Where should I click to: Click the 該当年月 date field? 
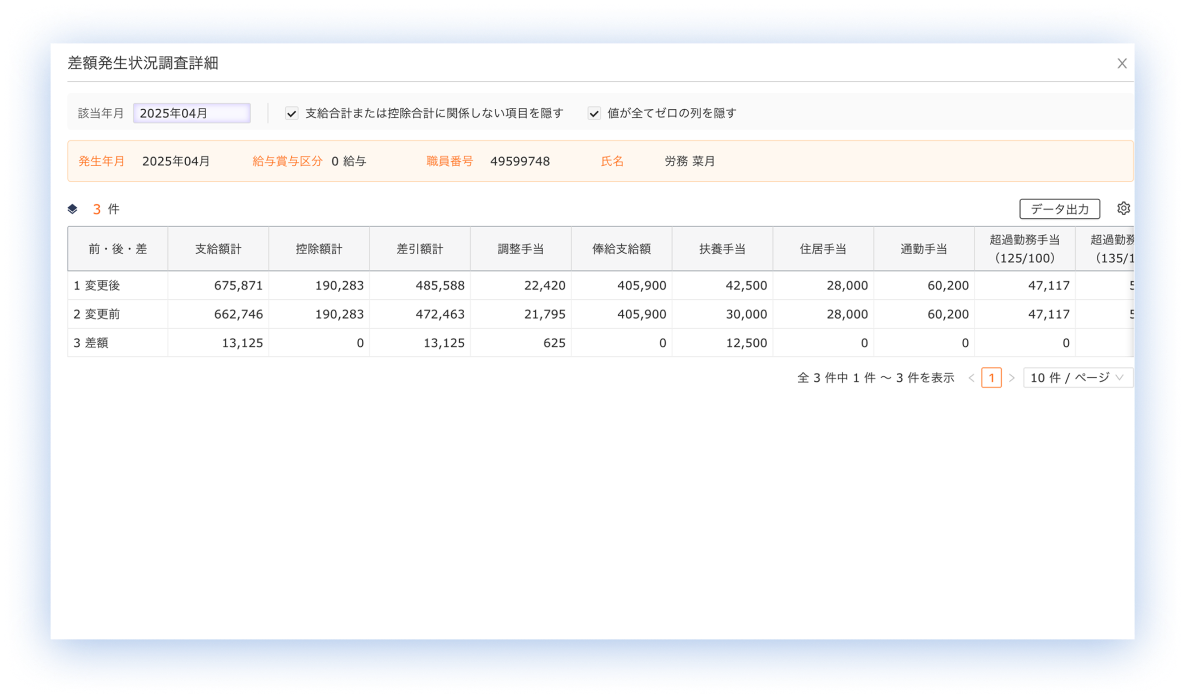192,113
